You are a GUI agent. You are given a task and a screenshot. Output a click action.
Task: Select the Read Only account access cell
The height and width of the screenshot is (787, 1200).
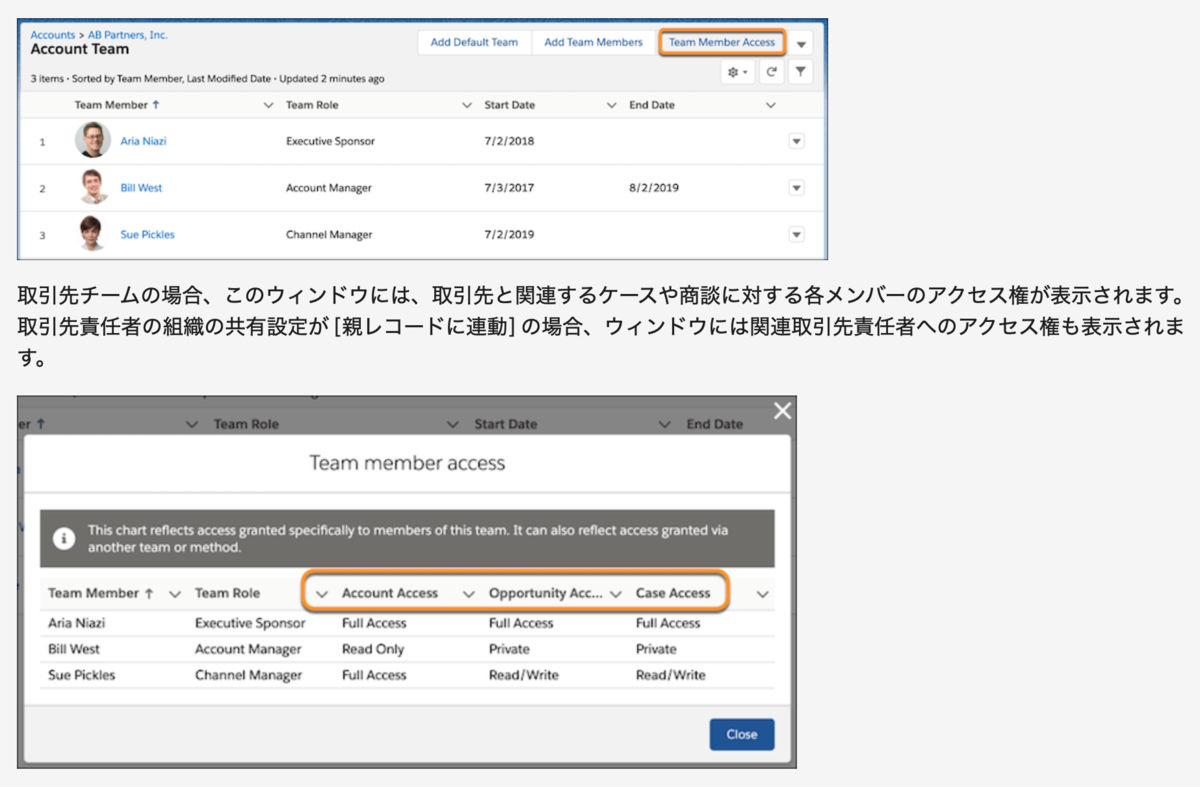(373, 649)
